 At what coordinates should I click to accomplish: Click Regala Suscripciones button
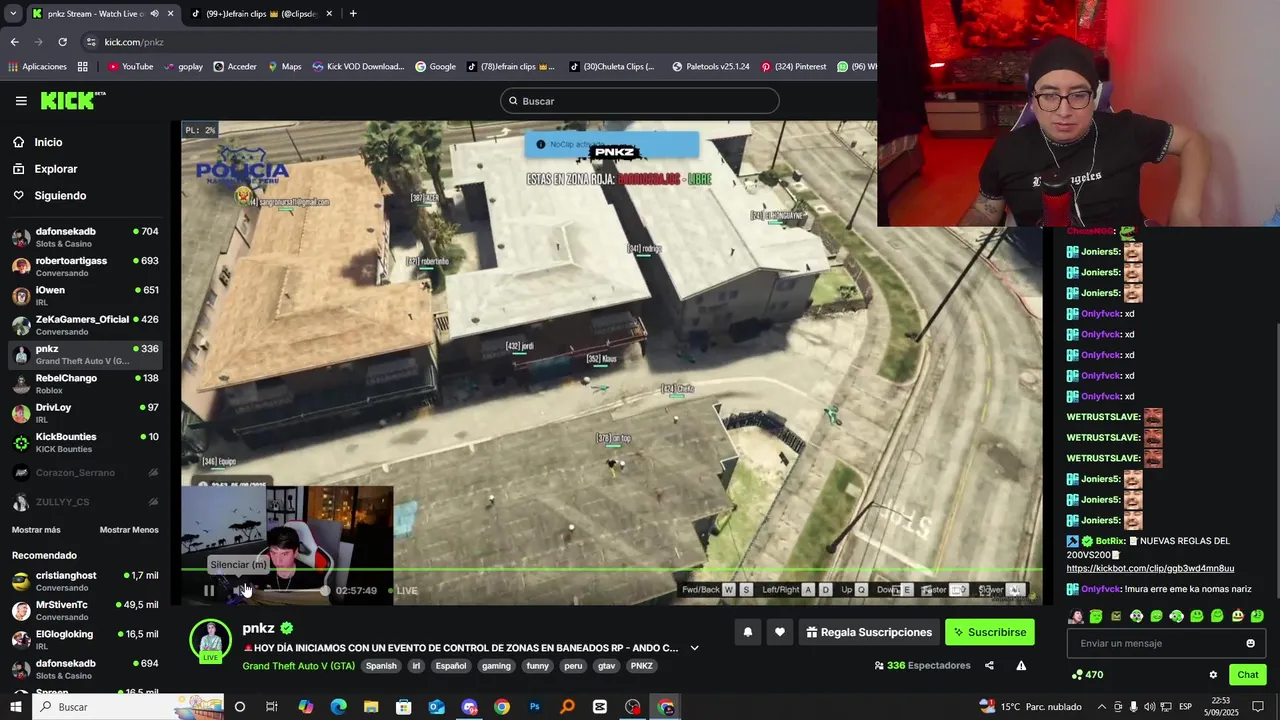point(869,632)
